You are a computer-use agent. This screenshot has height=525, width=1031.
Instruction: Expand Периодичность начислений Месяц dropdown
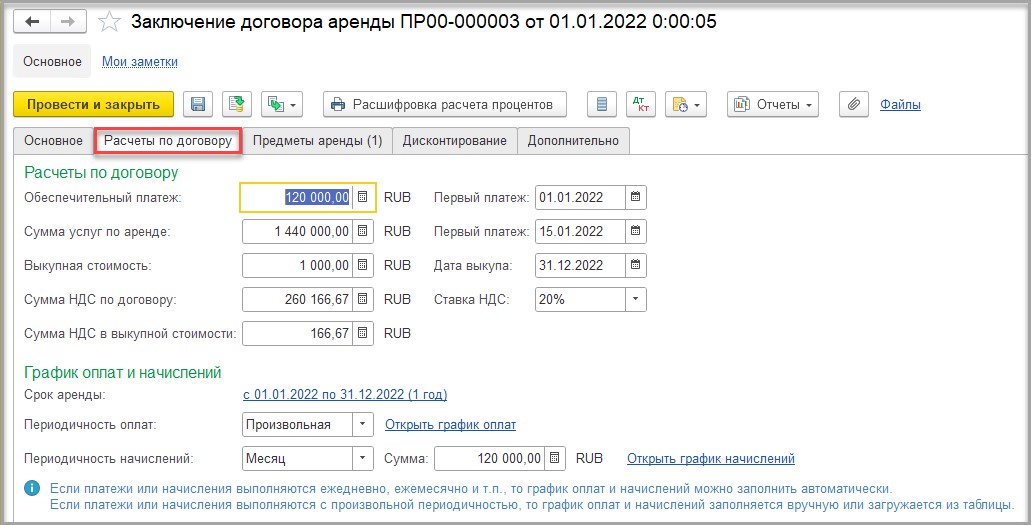click(362, 459)
